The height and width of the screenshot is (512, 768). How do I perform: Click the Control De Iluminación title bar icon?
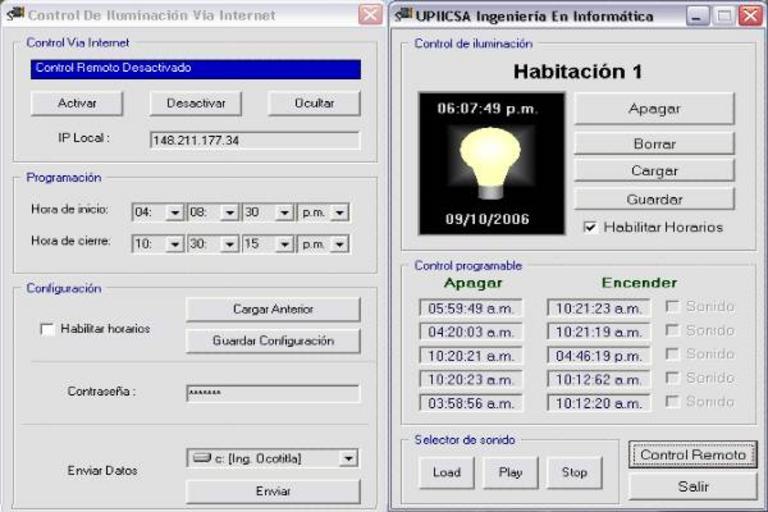coord(15,15)
